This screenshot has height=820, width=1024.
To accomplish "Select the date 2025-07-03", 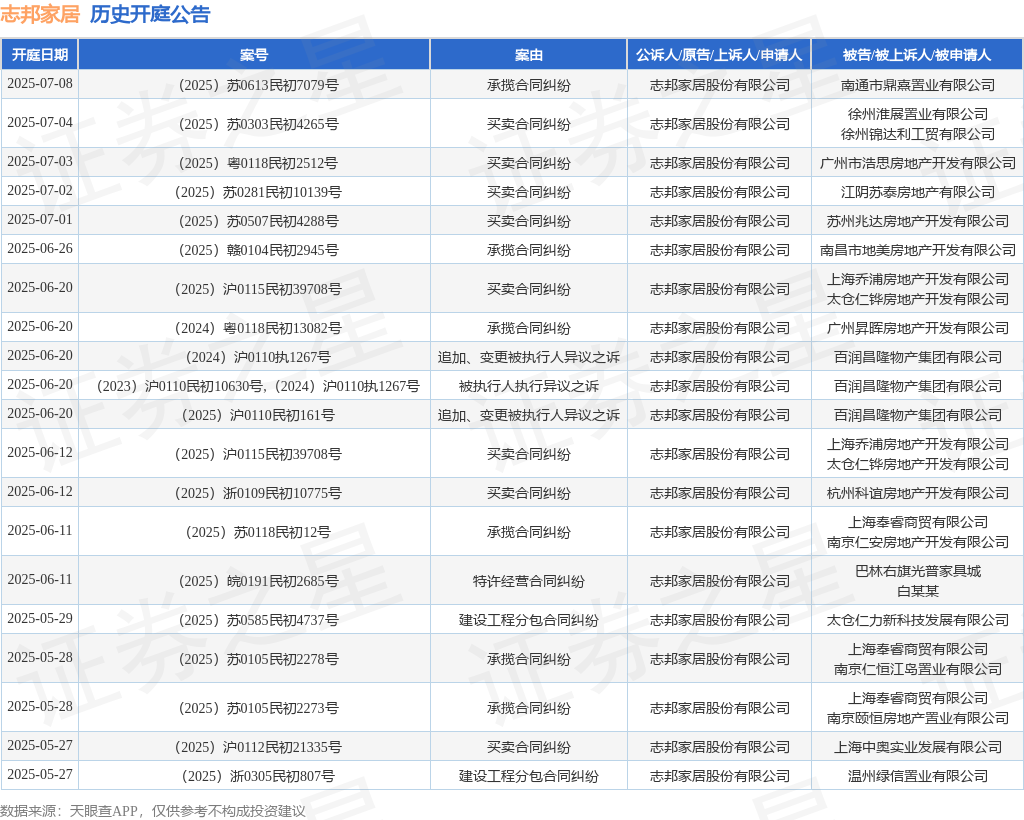I will [x=40, y=161].
